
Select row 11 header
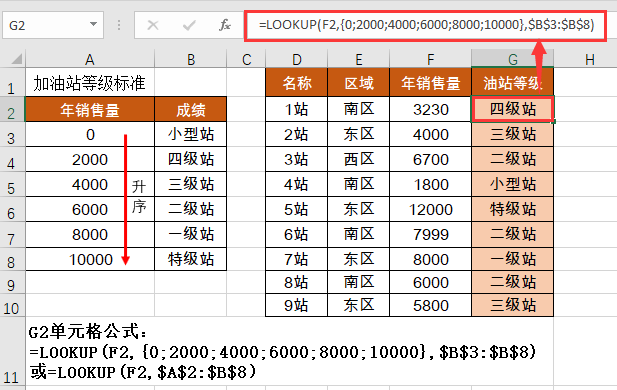pos(12,351)
